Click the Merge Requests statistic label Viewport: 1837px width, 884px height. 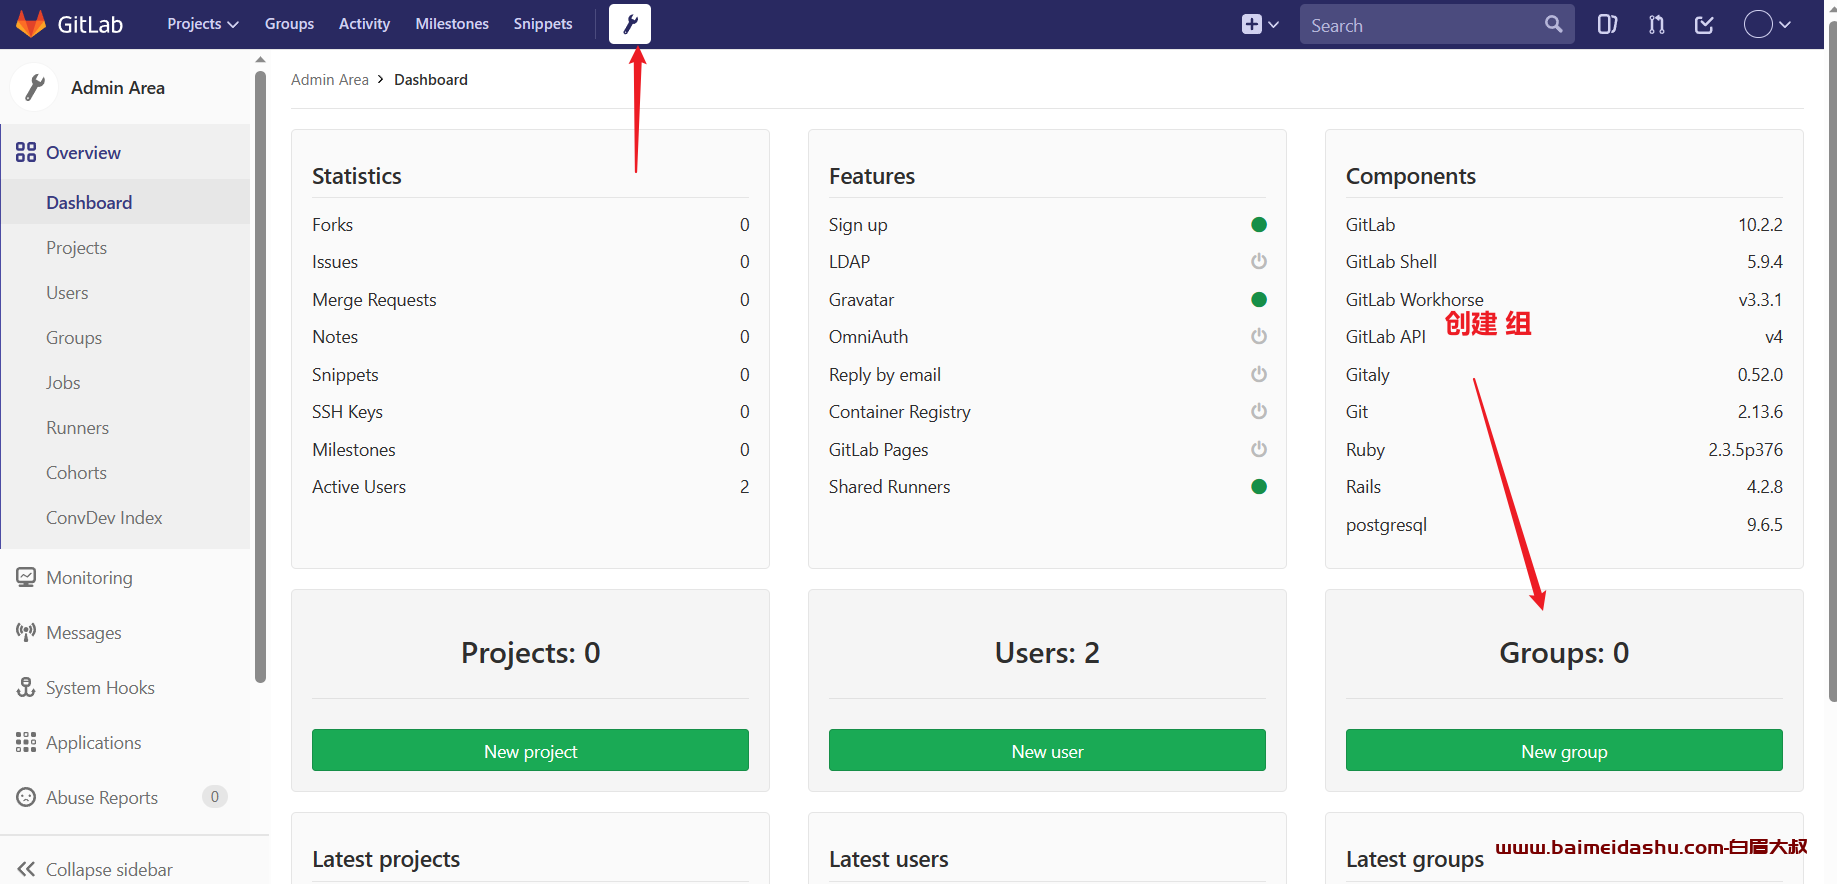pos(374,300)
